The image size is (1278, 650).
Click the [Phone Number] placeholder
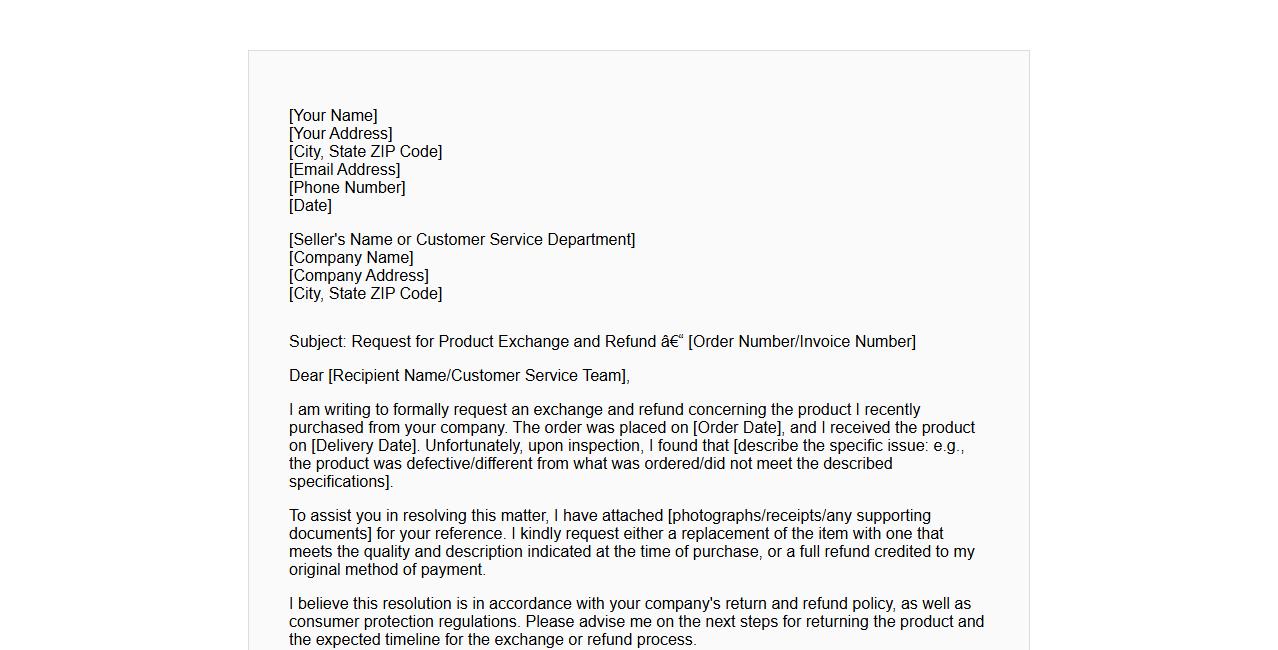[x=347, y=188]
